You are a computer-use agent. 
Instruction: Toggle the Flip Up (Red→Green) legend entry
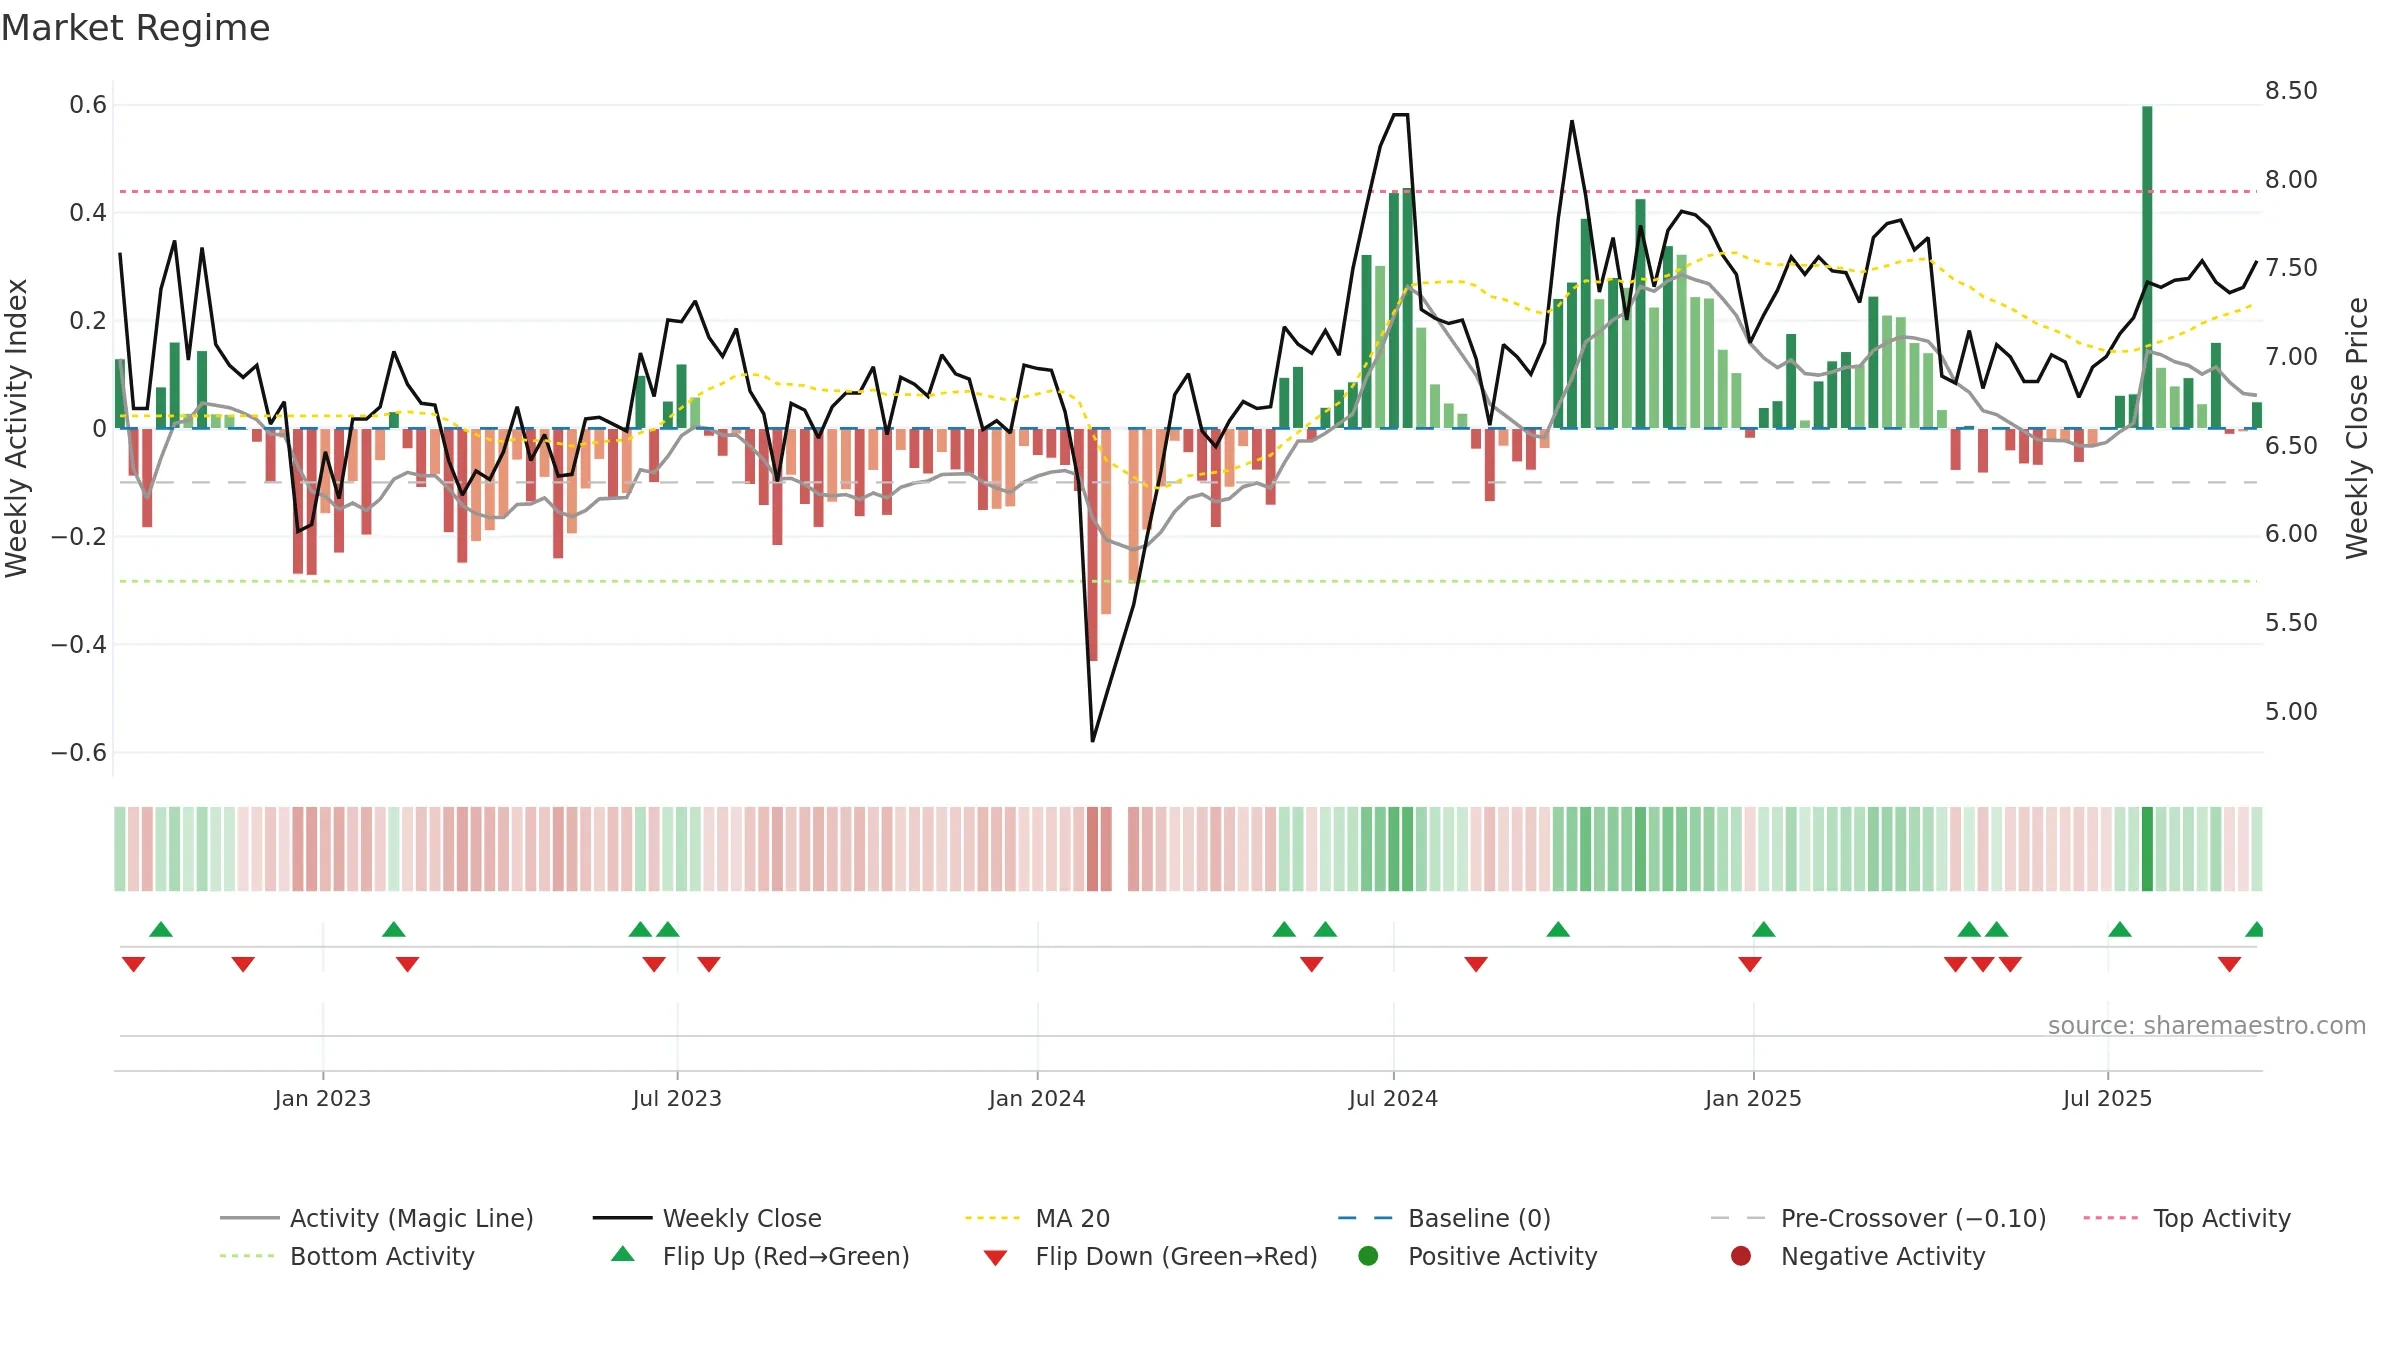(760, 1256)
